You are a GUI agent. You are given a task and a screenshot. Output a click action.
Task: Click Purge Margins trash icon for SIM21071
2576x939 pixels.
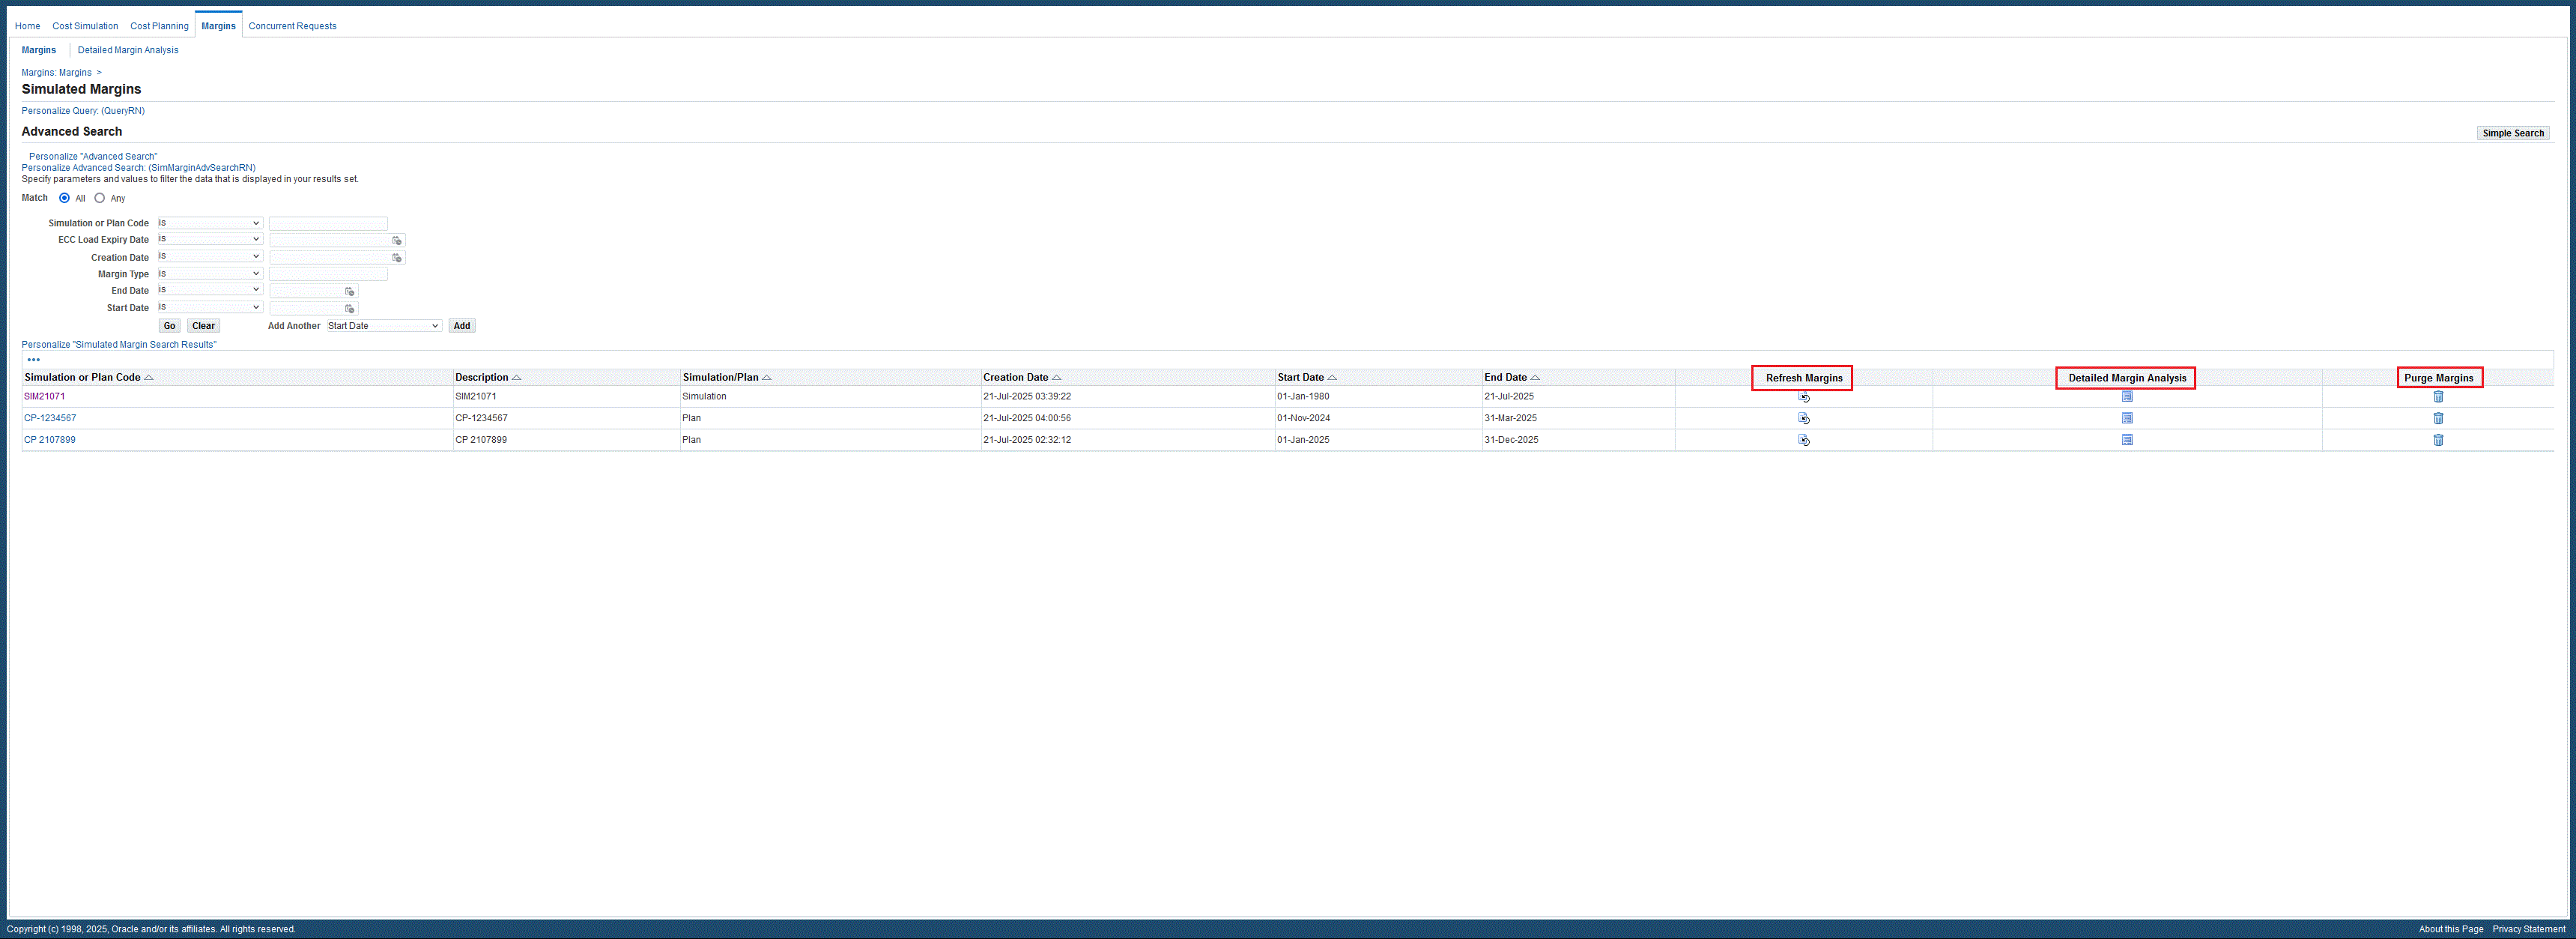[x=2438, y=397]
